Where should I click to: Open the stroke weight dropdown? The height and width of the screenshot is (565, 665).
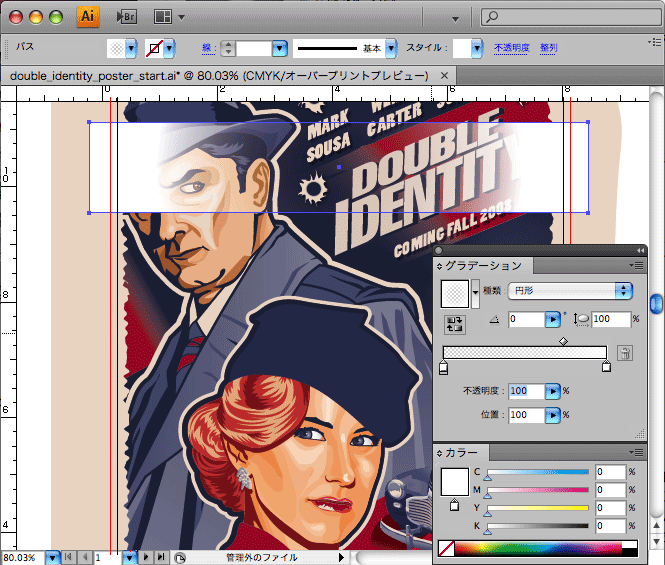279,48
